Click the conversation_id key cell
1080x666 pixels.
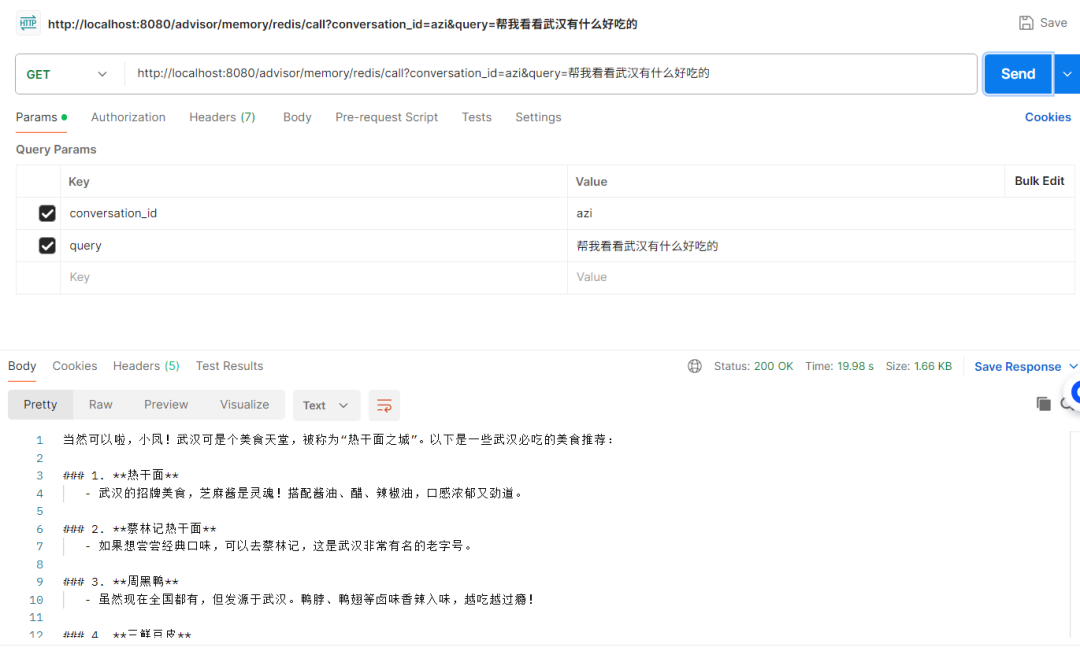pos(313,214)
